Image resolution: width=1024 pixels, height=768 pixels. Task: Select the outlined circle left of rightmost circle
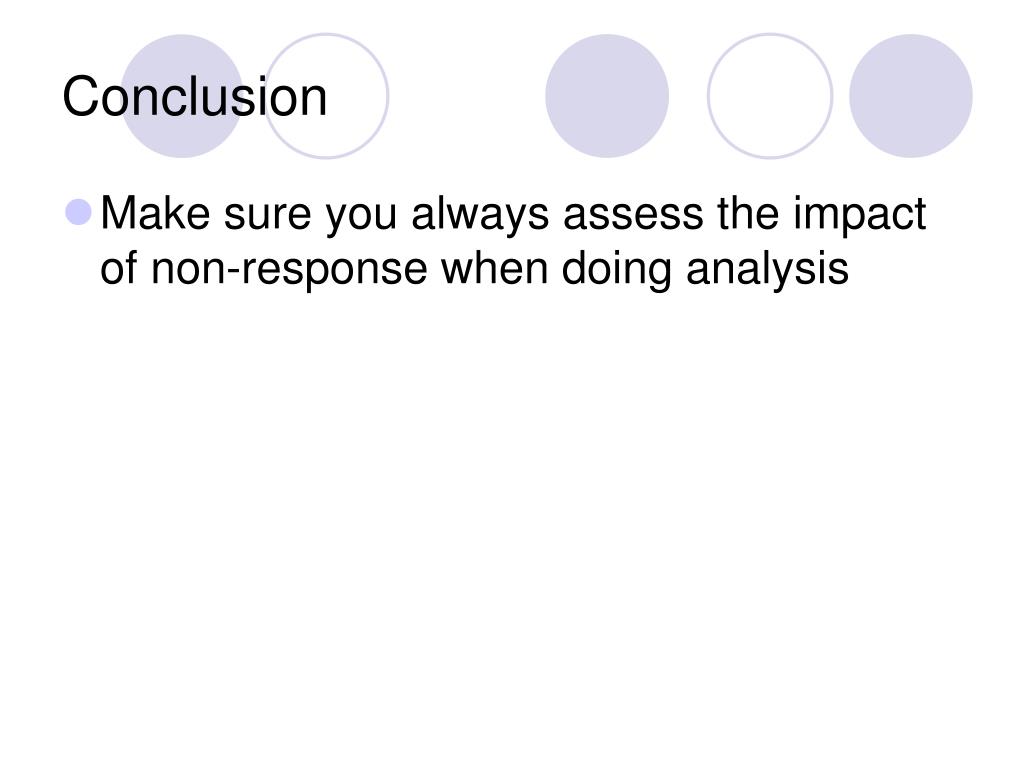770,96
